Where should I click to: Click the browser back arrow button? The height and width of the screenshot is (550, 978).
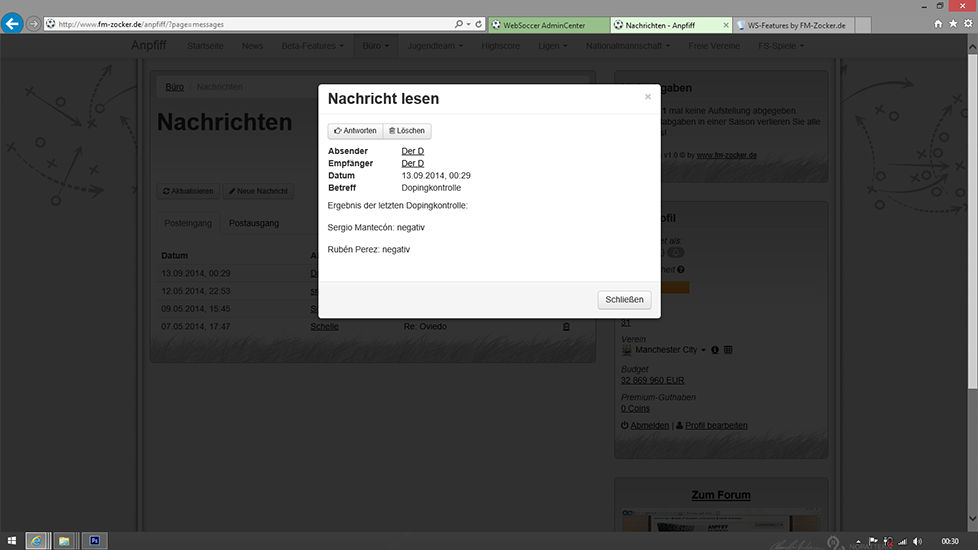point(12,23)
